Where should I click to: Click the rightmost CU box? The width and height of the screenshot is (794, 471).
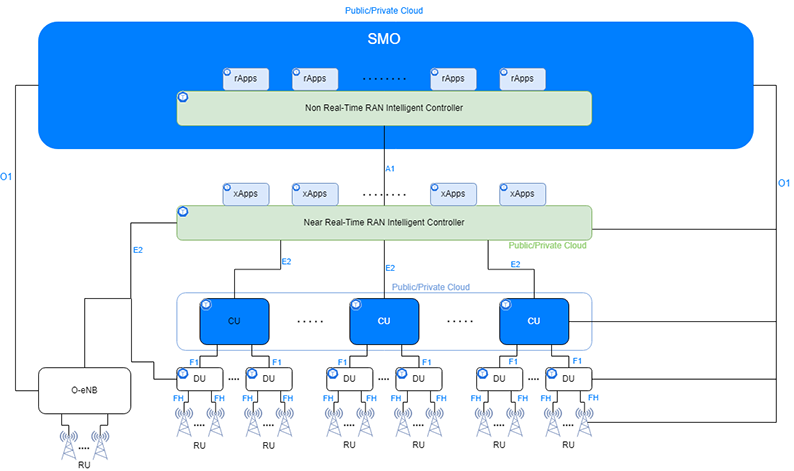[534, 322]
